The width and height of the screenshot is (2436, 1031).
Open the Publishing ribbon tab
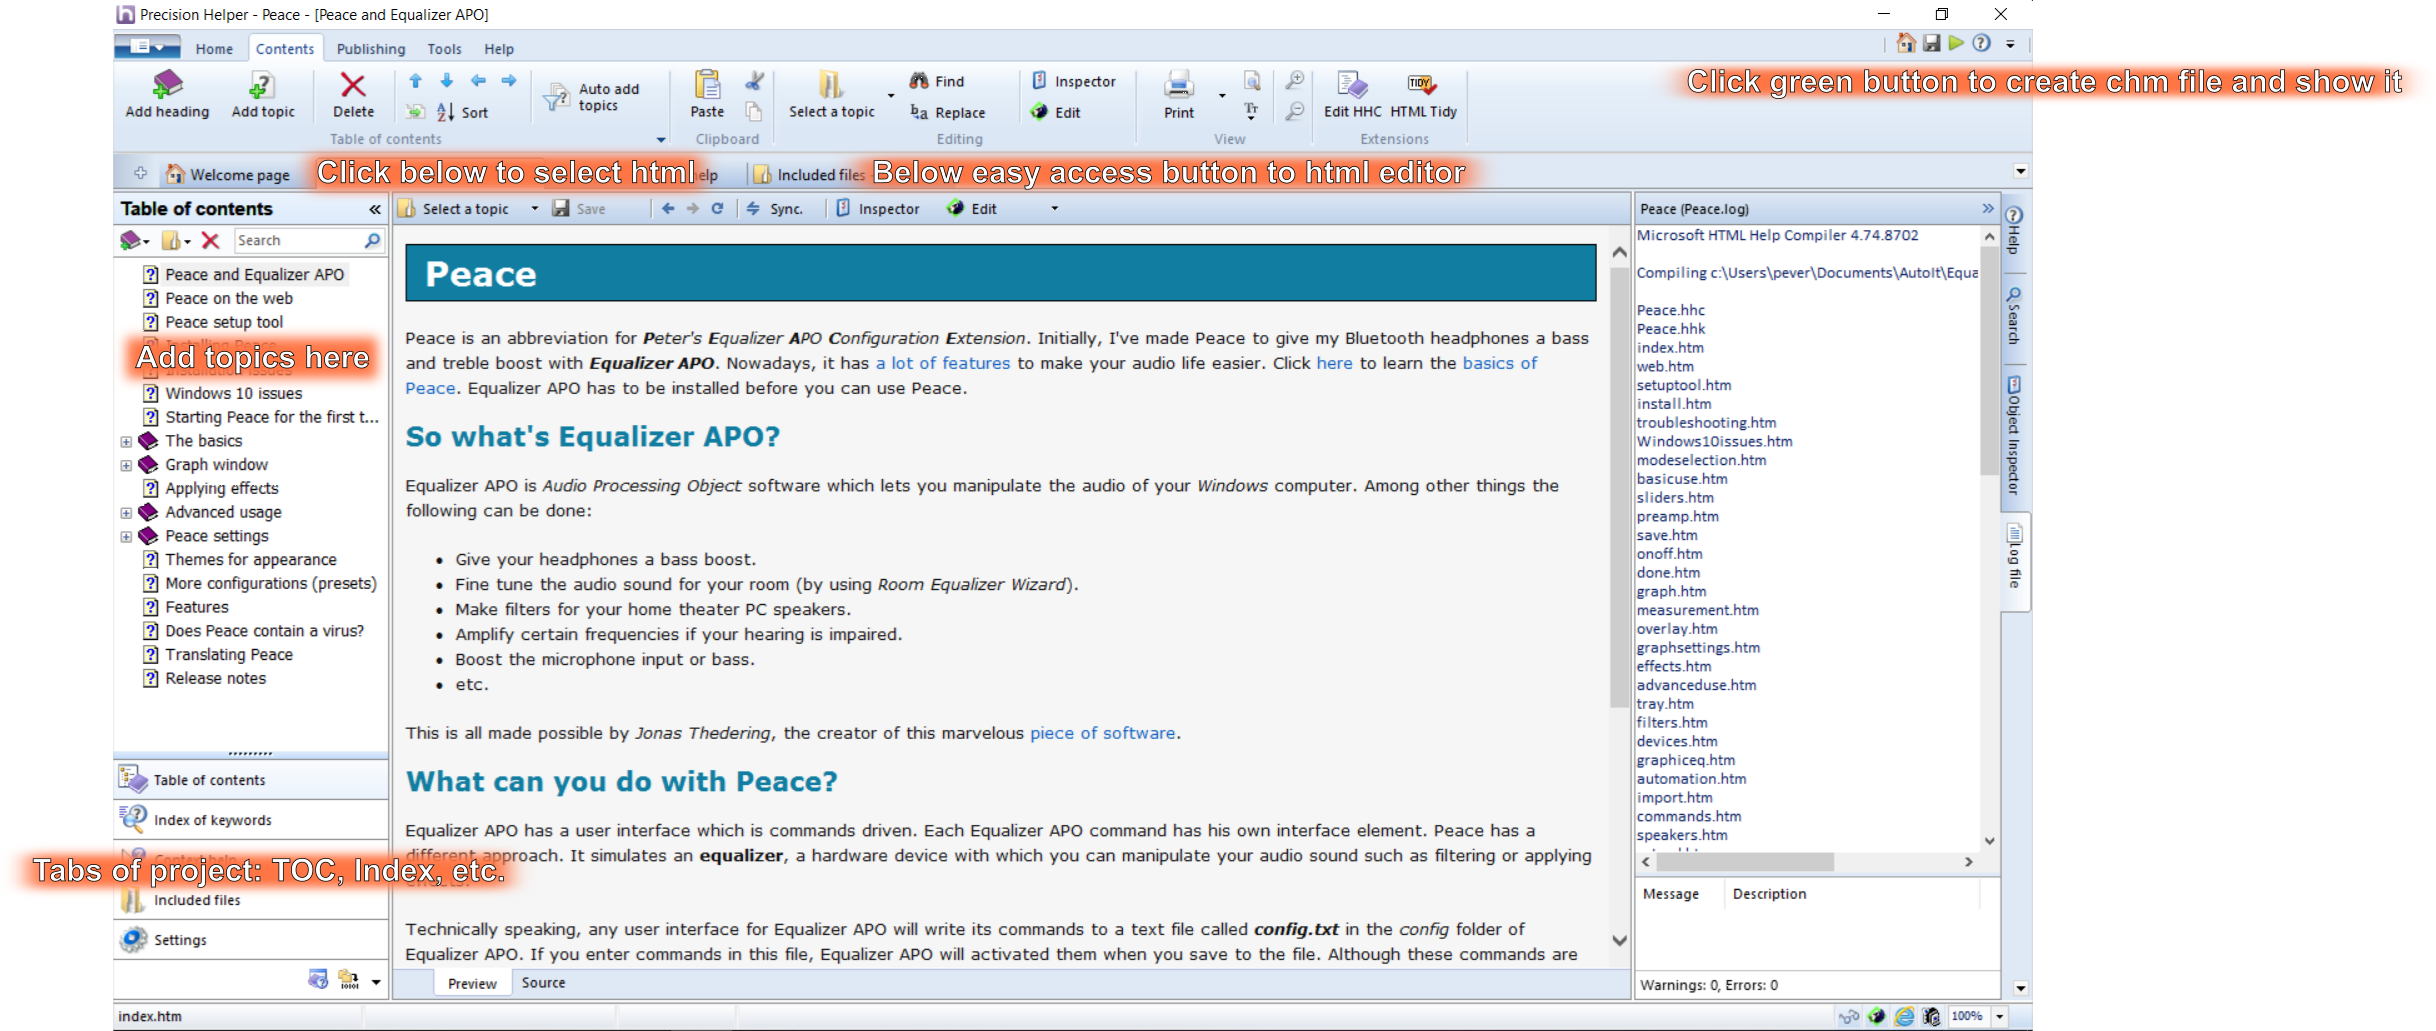(x=371, y=49)
